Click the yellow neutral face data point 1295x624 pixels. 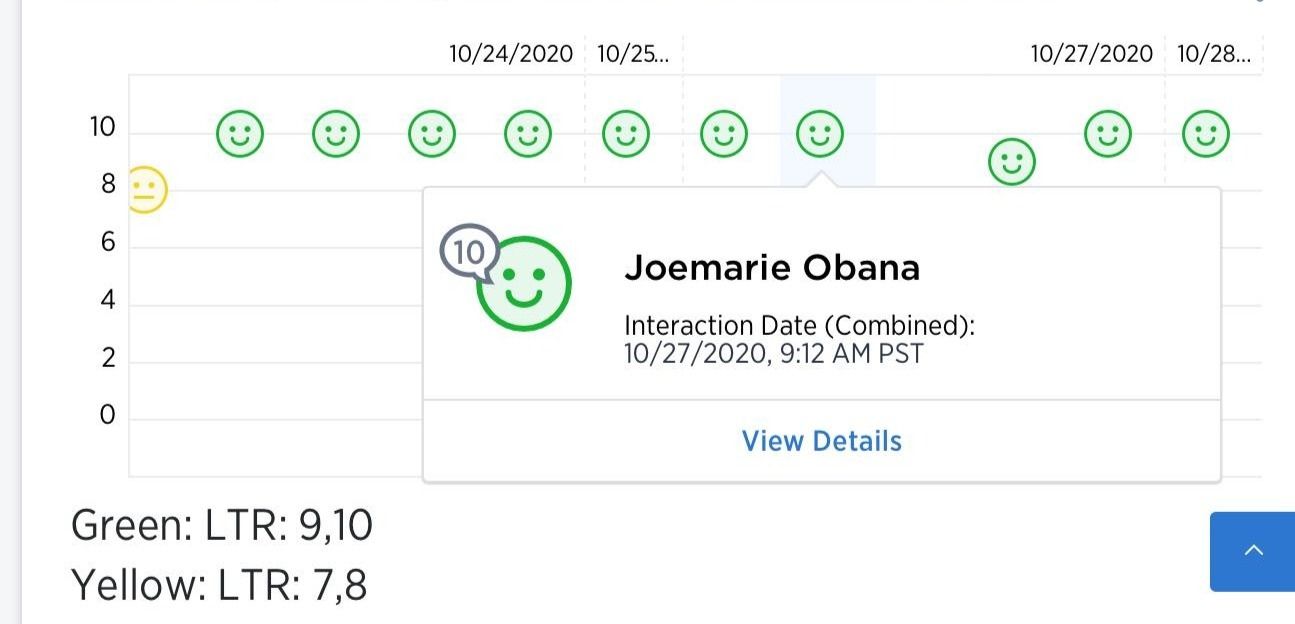tap(146, 189)
